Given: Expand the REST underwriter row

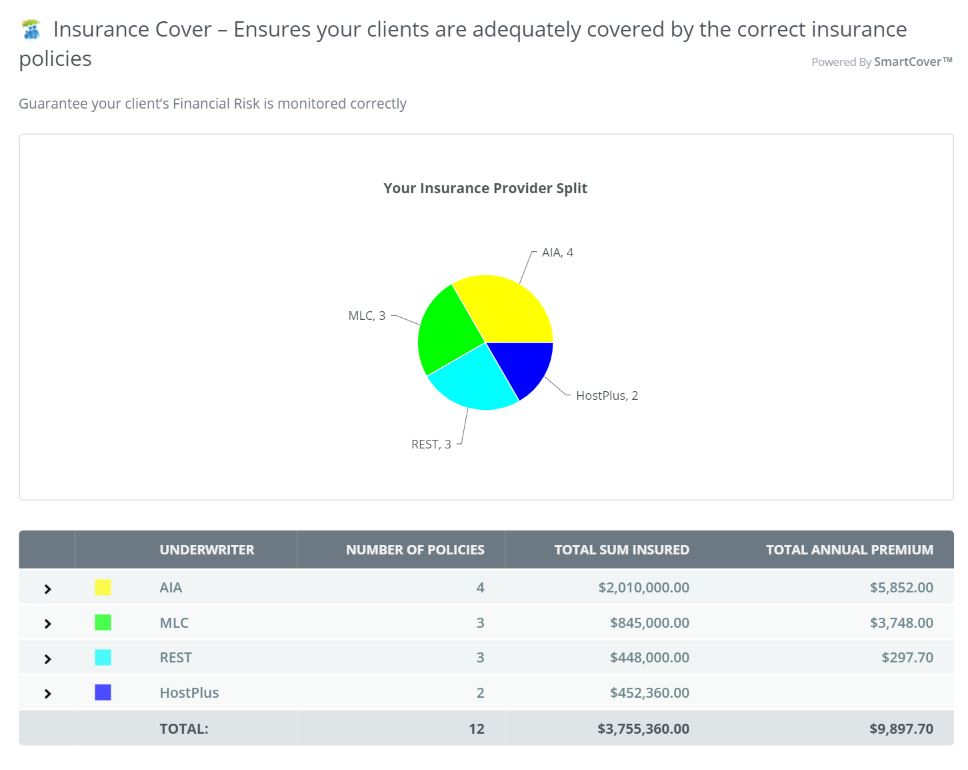Looking at the screenshot, I should coord(47,659).
